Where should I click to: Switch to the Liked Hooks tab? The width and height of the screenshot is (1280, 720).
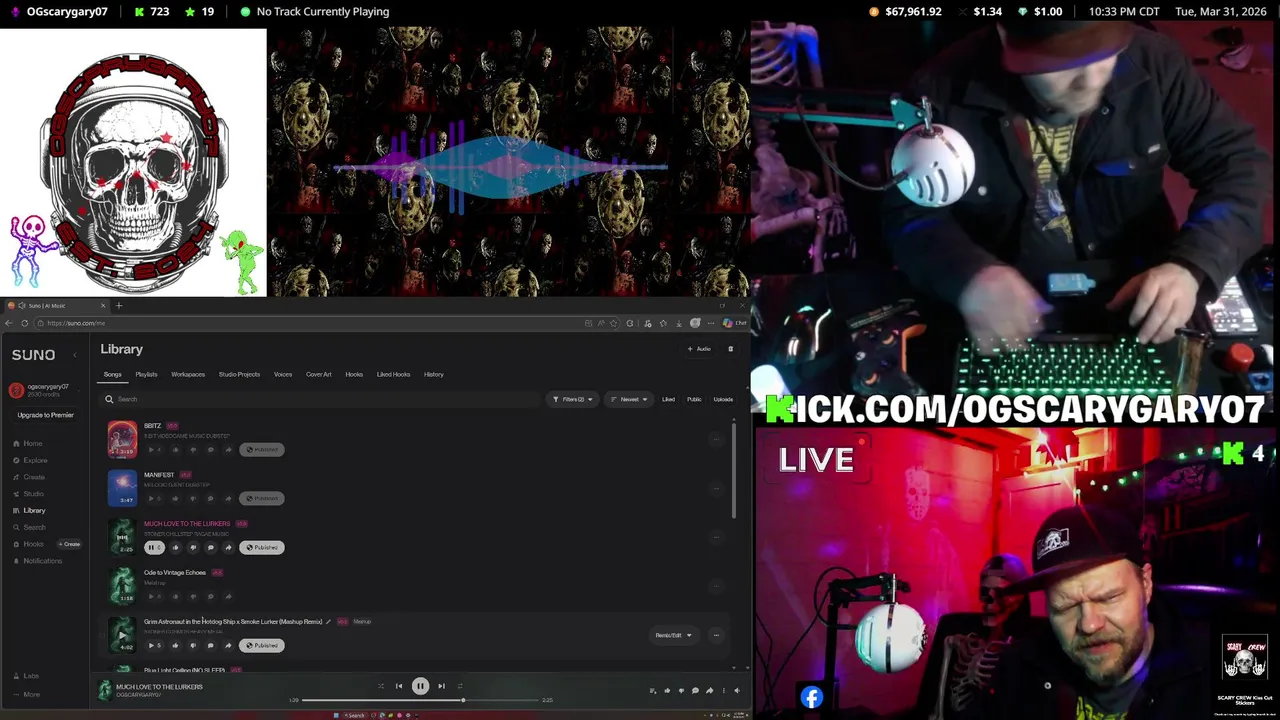(x=393, y=374)
